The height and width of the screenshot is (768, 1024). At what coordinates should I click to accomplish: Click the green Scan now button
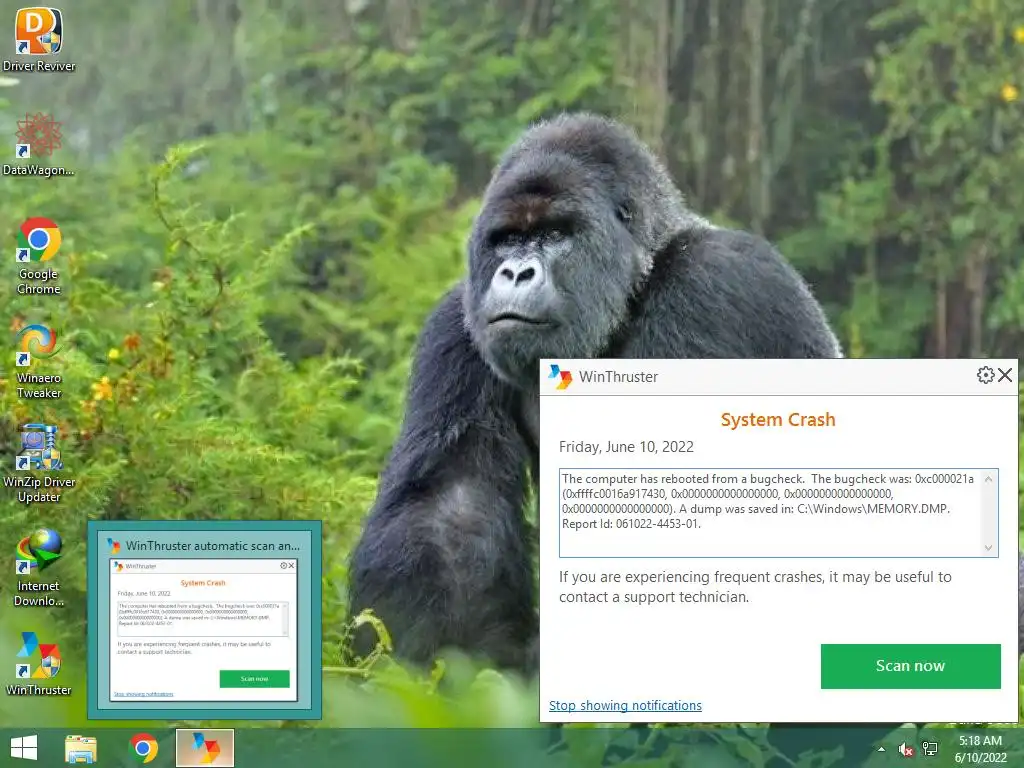[910, 666]
